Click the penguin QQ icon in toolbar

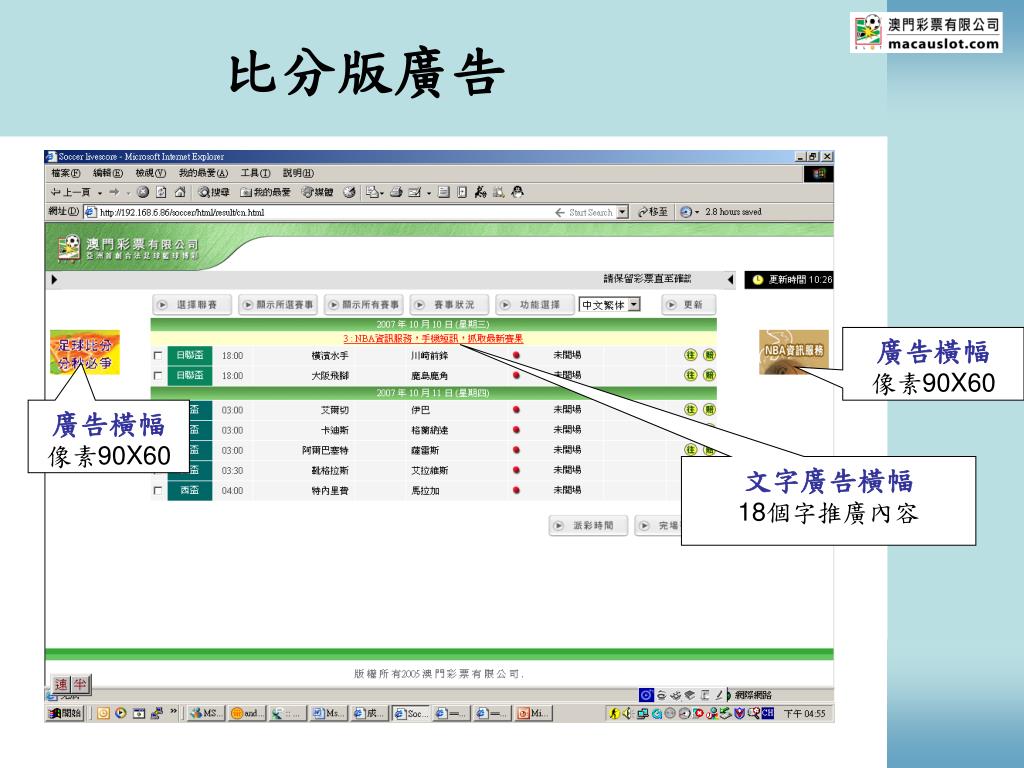coord(518,192)
